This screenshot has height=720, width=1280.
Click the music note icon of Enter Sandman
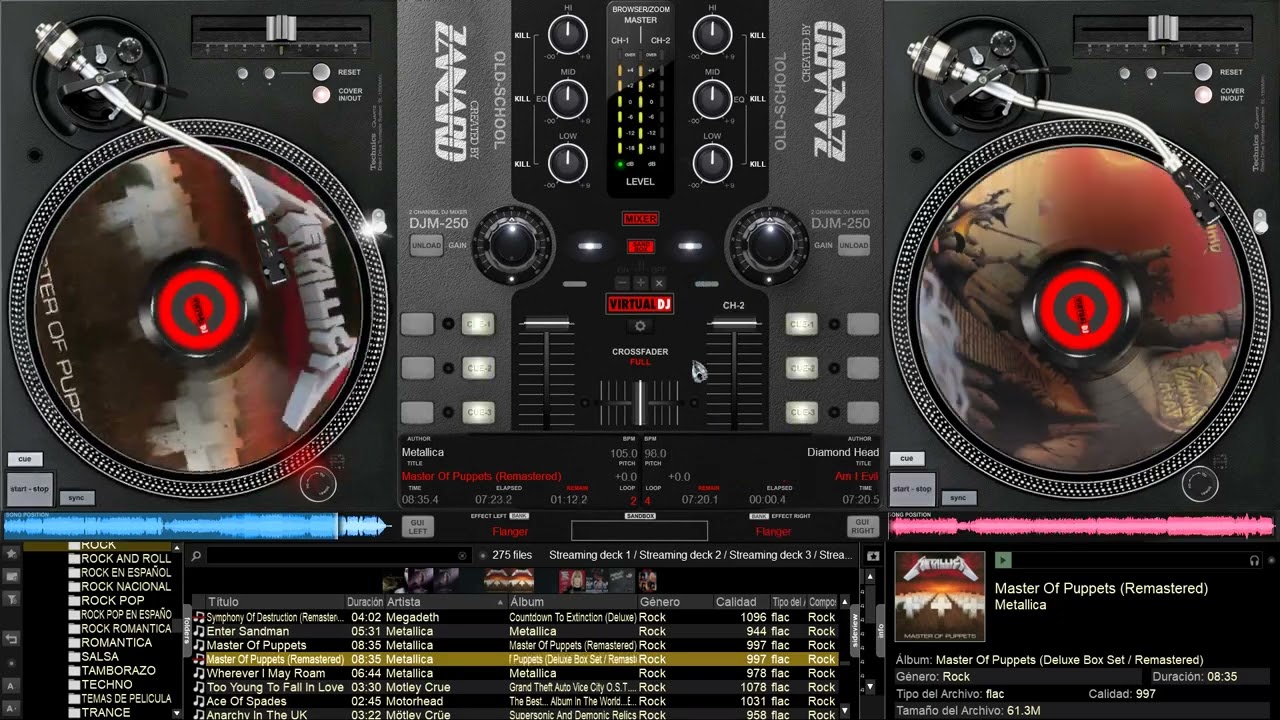coord(199,631)
